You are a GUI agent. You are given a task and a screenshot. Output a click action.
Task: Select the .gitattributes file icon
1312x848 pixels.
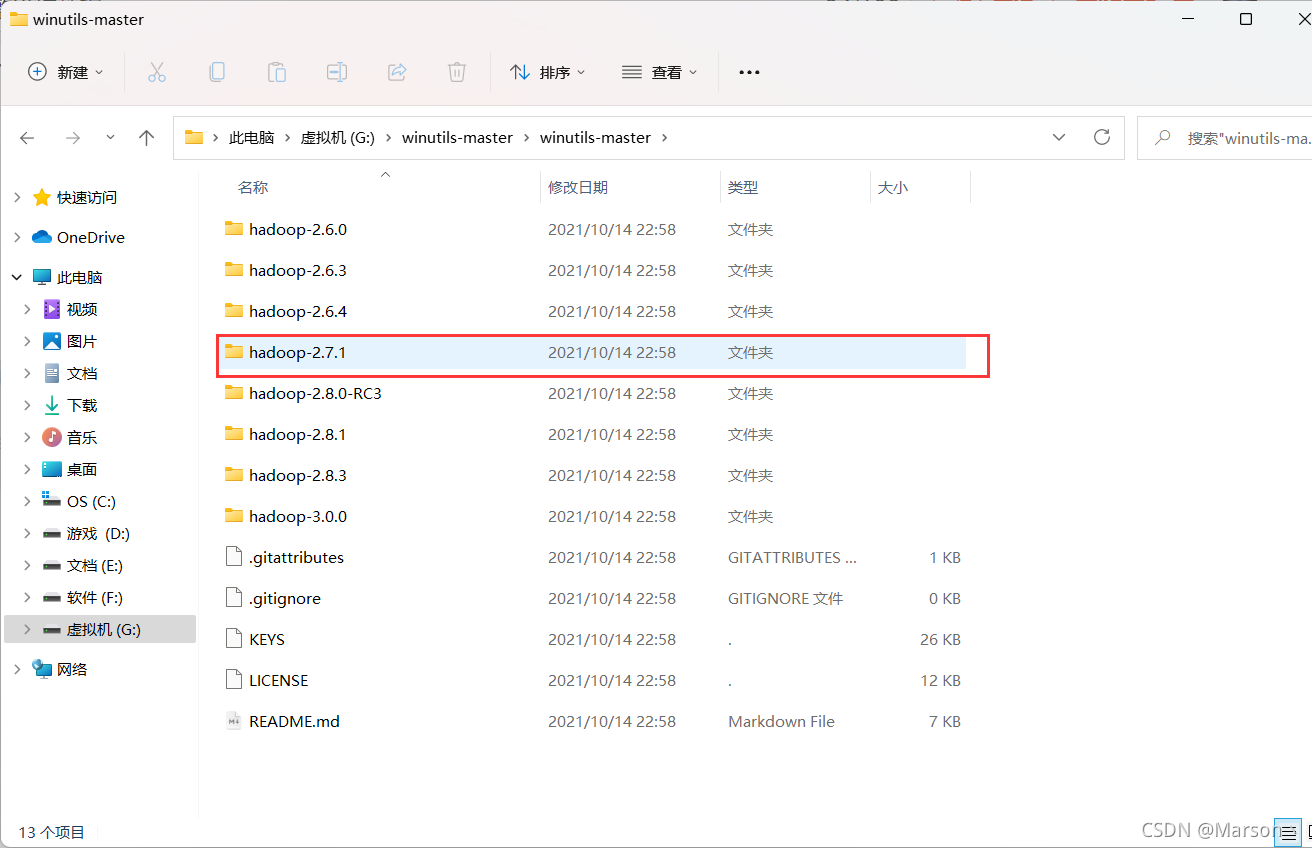pos(234,557)
